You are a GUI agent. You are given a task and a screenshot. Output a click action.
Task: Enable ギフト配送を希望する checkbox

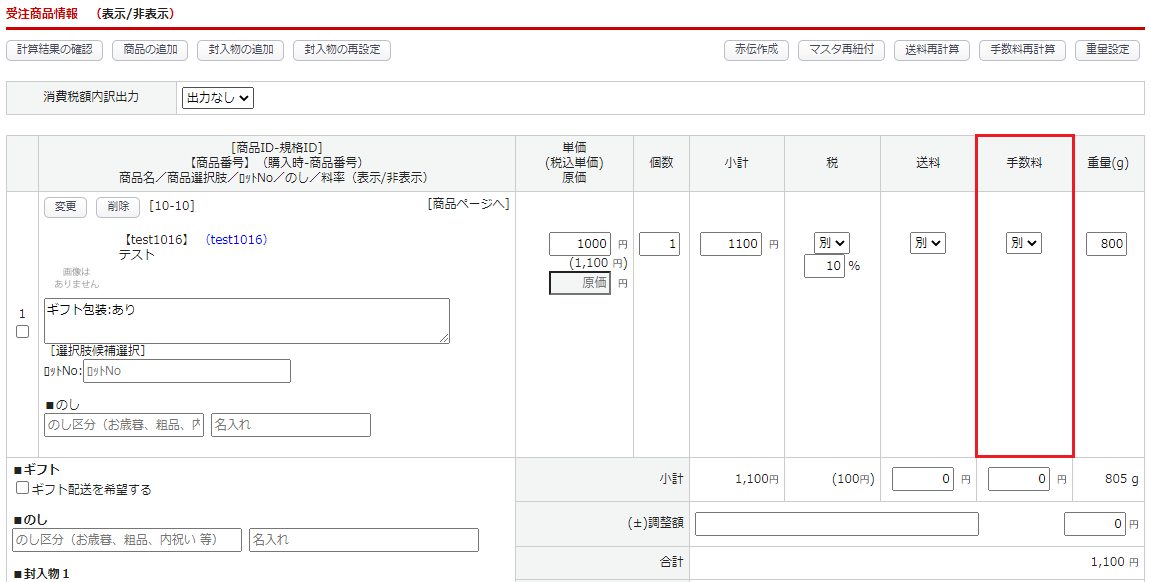[x=23, y=489]
